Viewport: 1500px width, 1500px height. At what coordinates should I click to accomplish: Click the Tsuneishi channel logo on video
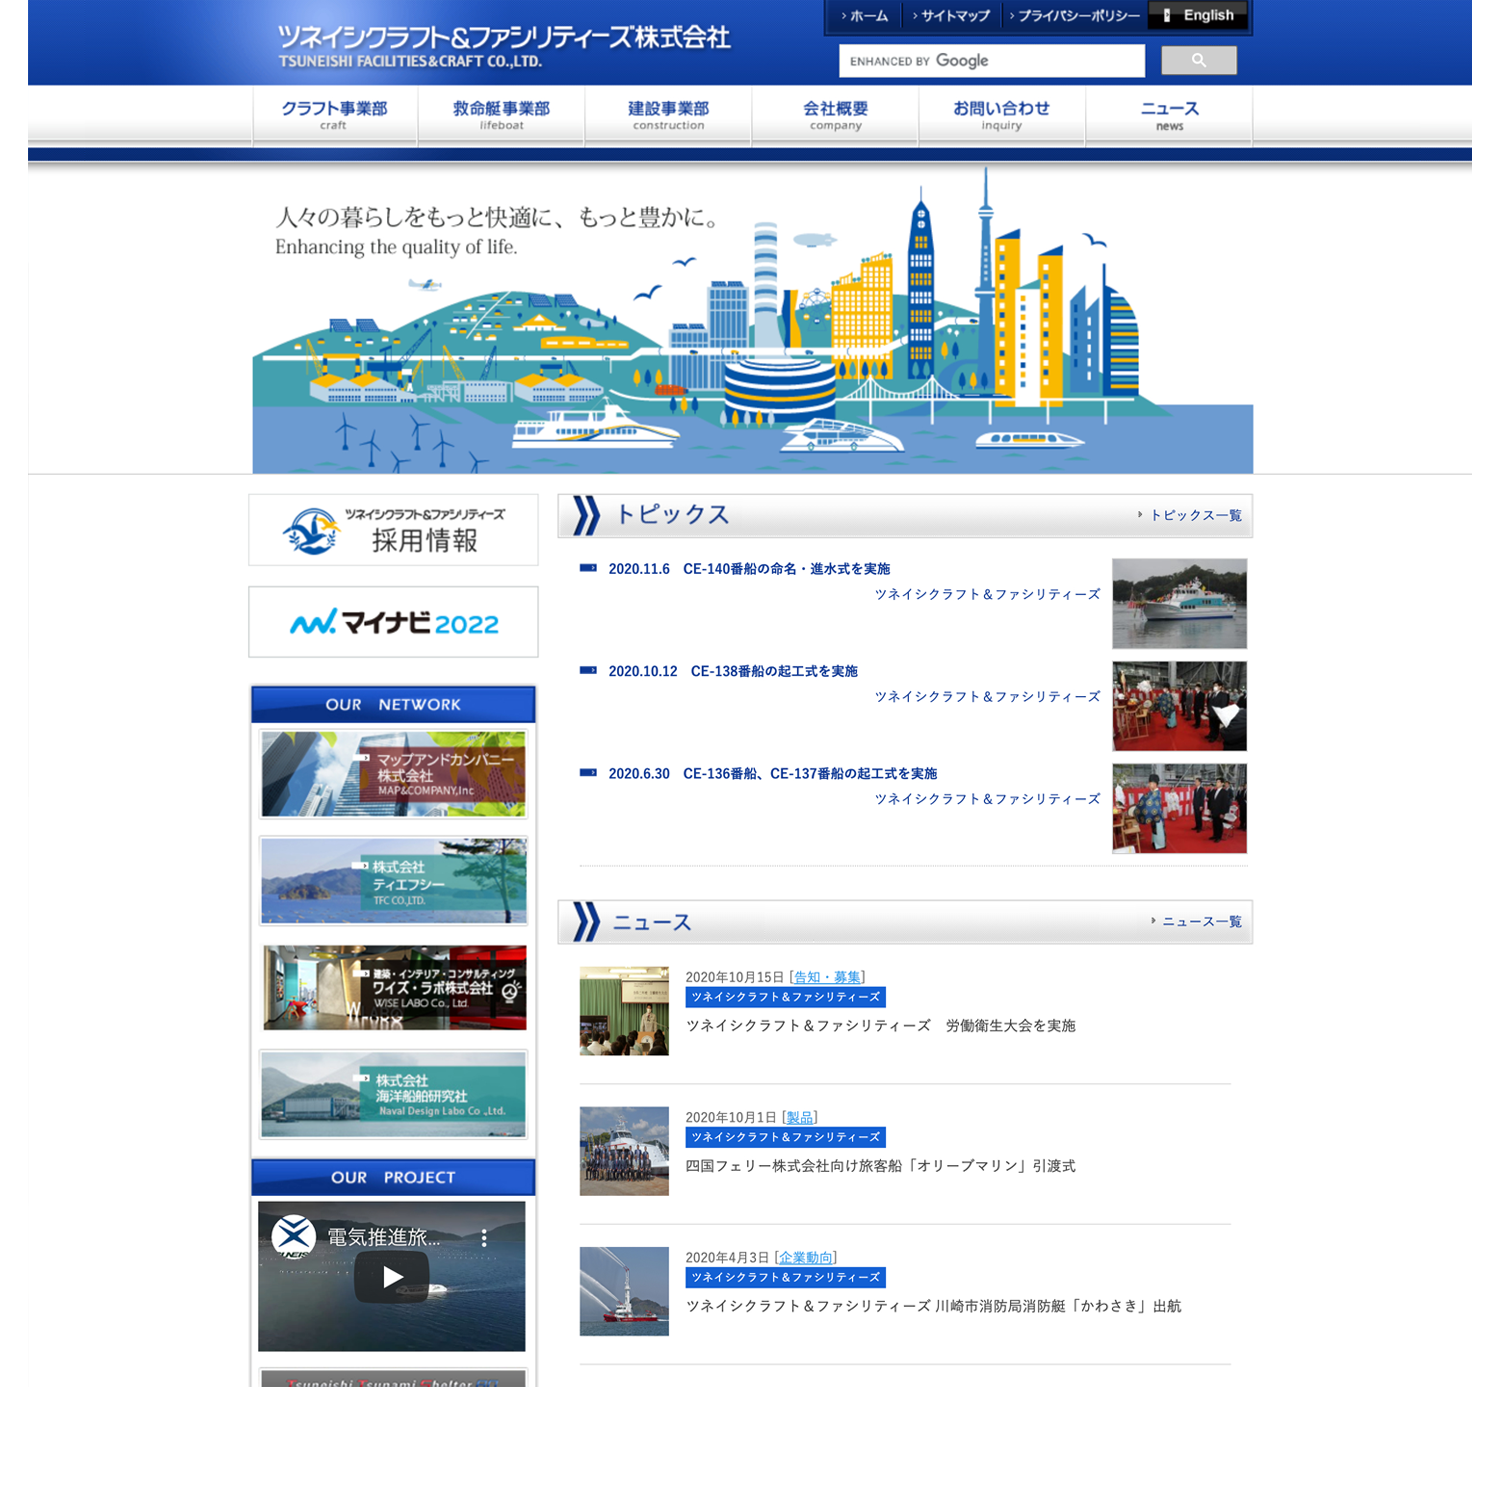294,1237
